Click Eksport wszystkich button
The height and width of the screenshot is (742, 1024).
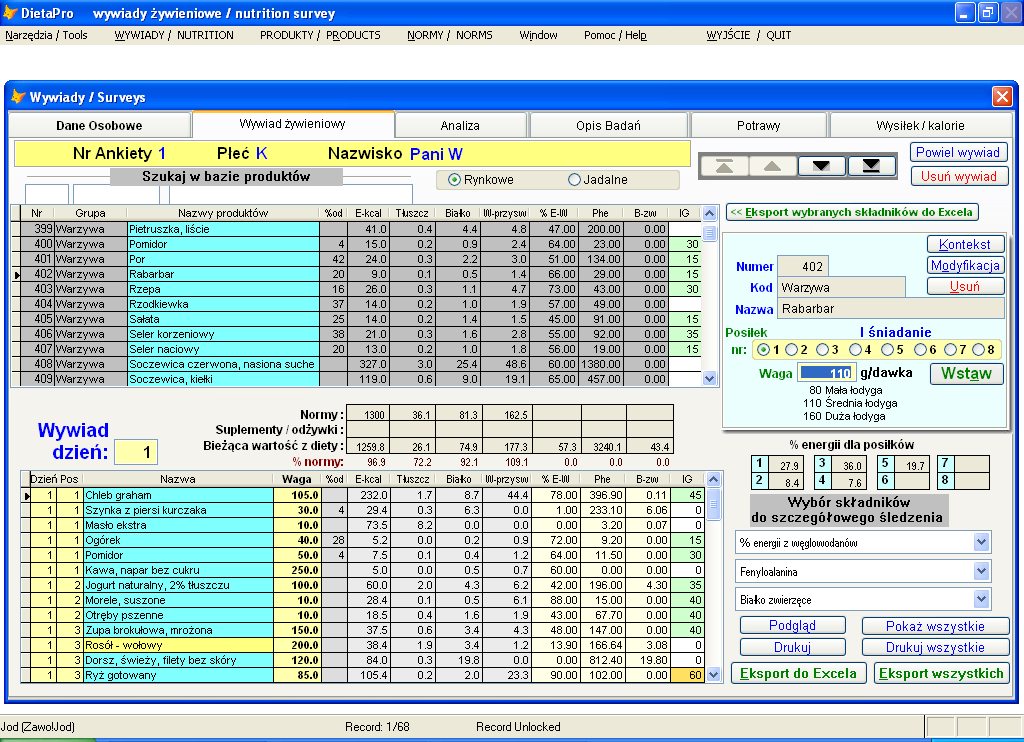[941, 673]
